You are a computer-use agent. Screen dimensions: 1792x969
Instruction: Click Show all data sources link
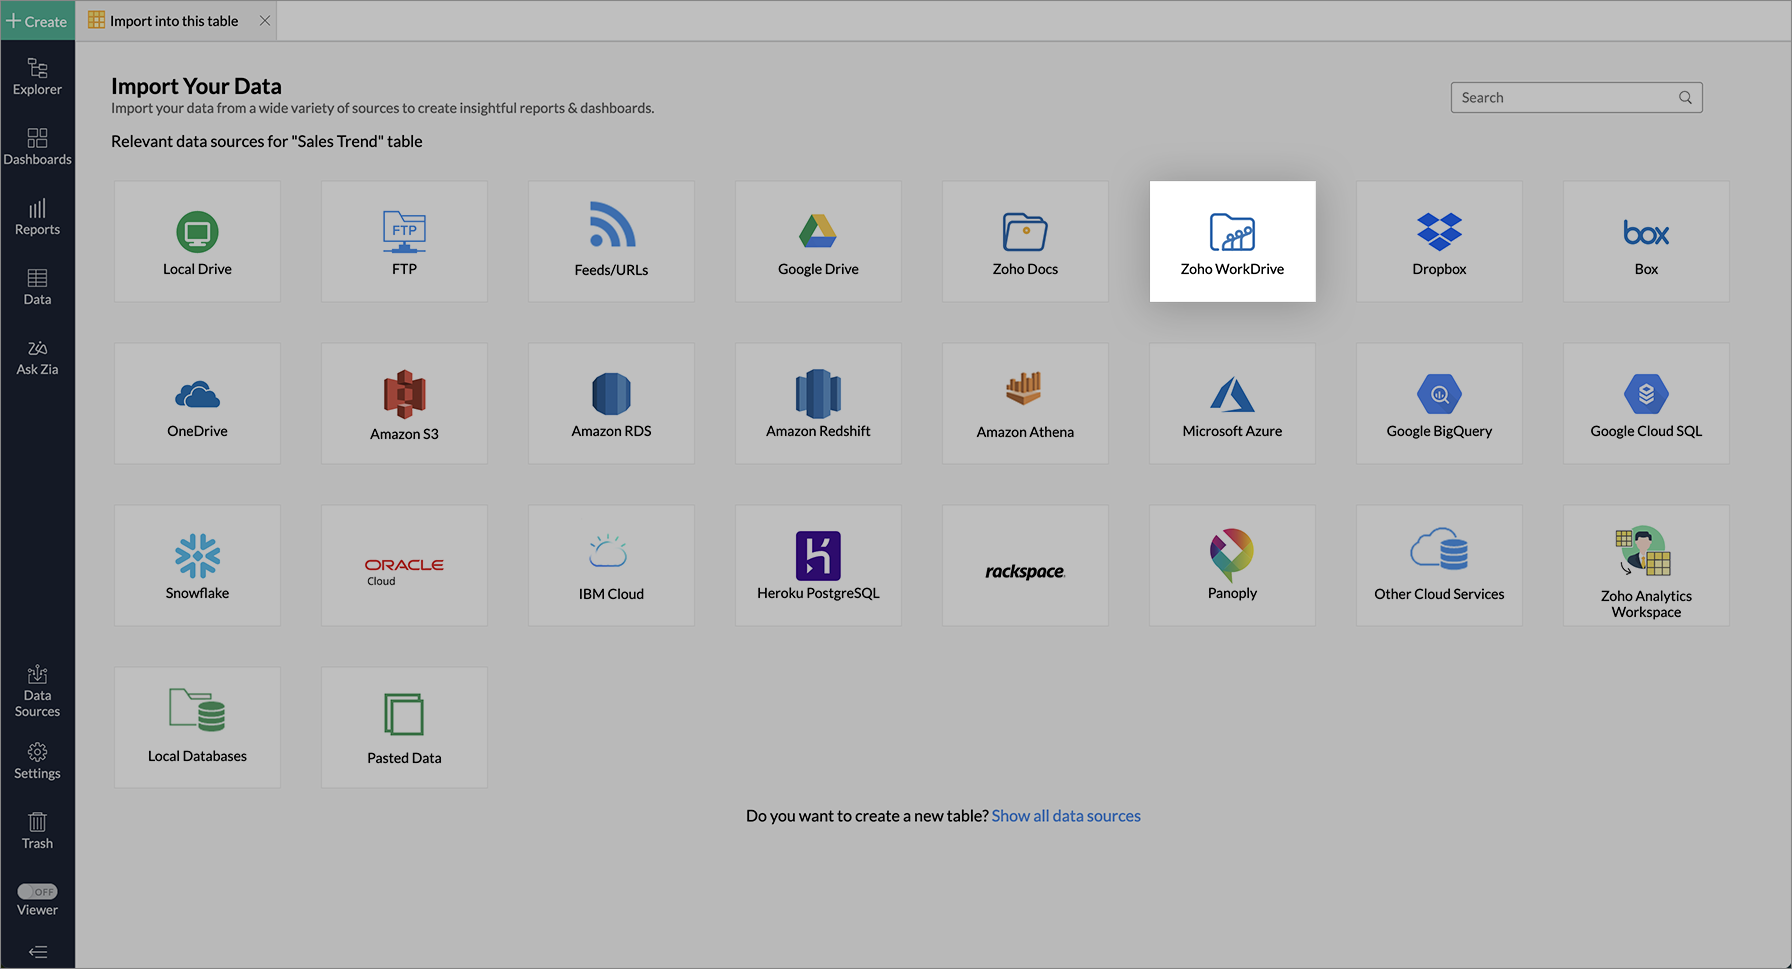point(1066,816)
